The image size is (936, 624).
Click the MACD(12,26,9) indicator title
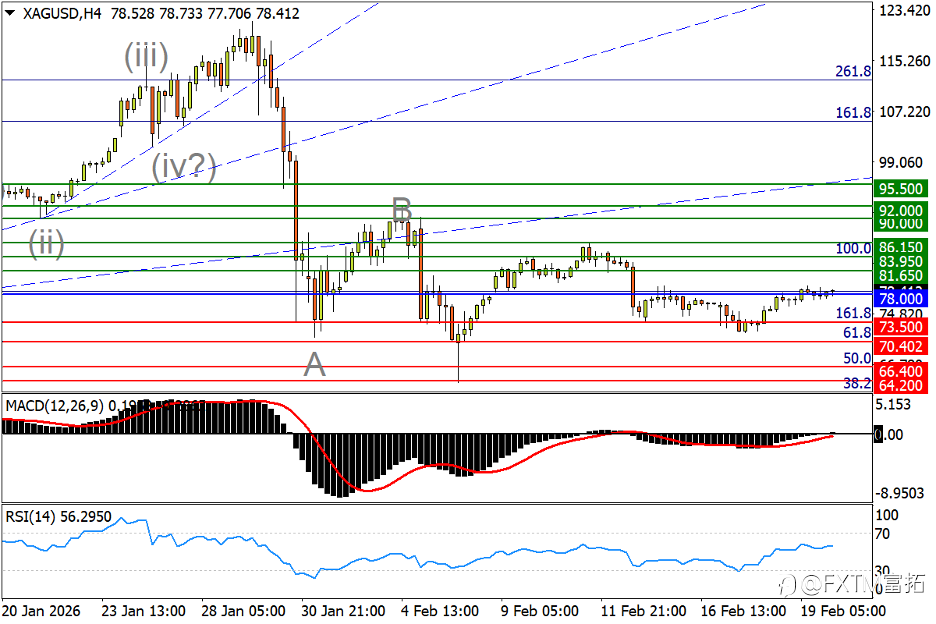point(55,406)
